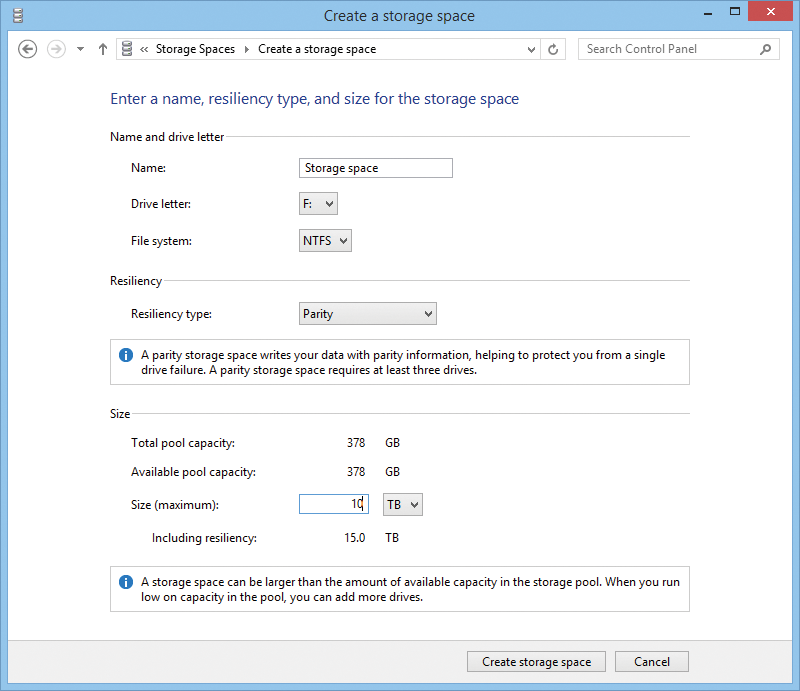Click info icon beside parity description
The width and height of the screenshot is (800, 691).
126,355
